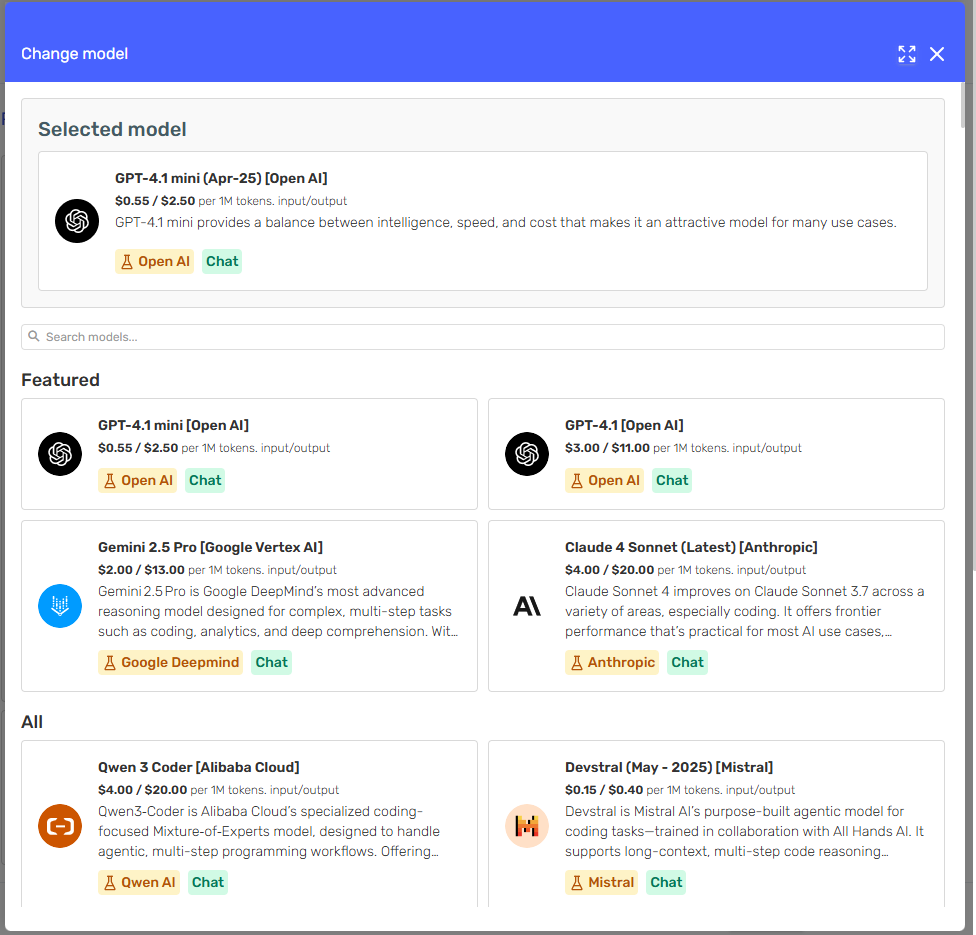Pick Devstral (May - 2025) [Mistral] model

tap(716, 823)
